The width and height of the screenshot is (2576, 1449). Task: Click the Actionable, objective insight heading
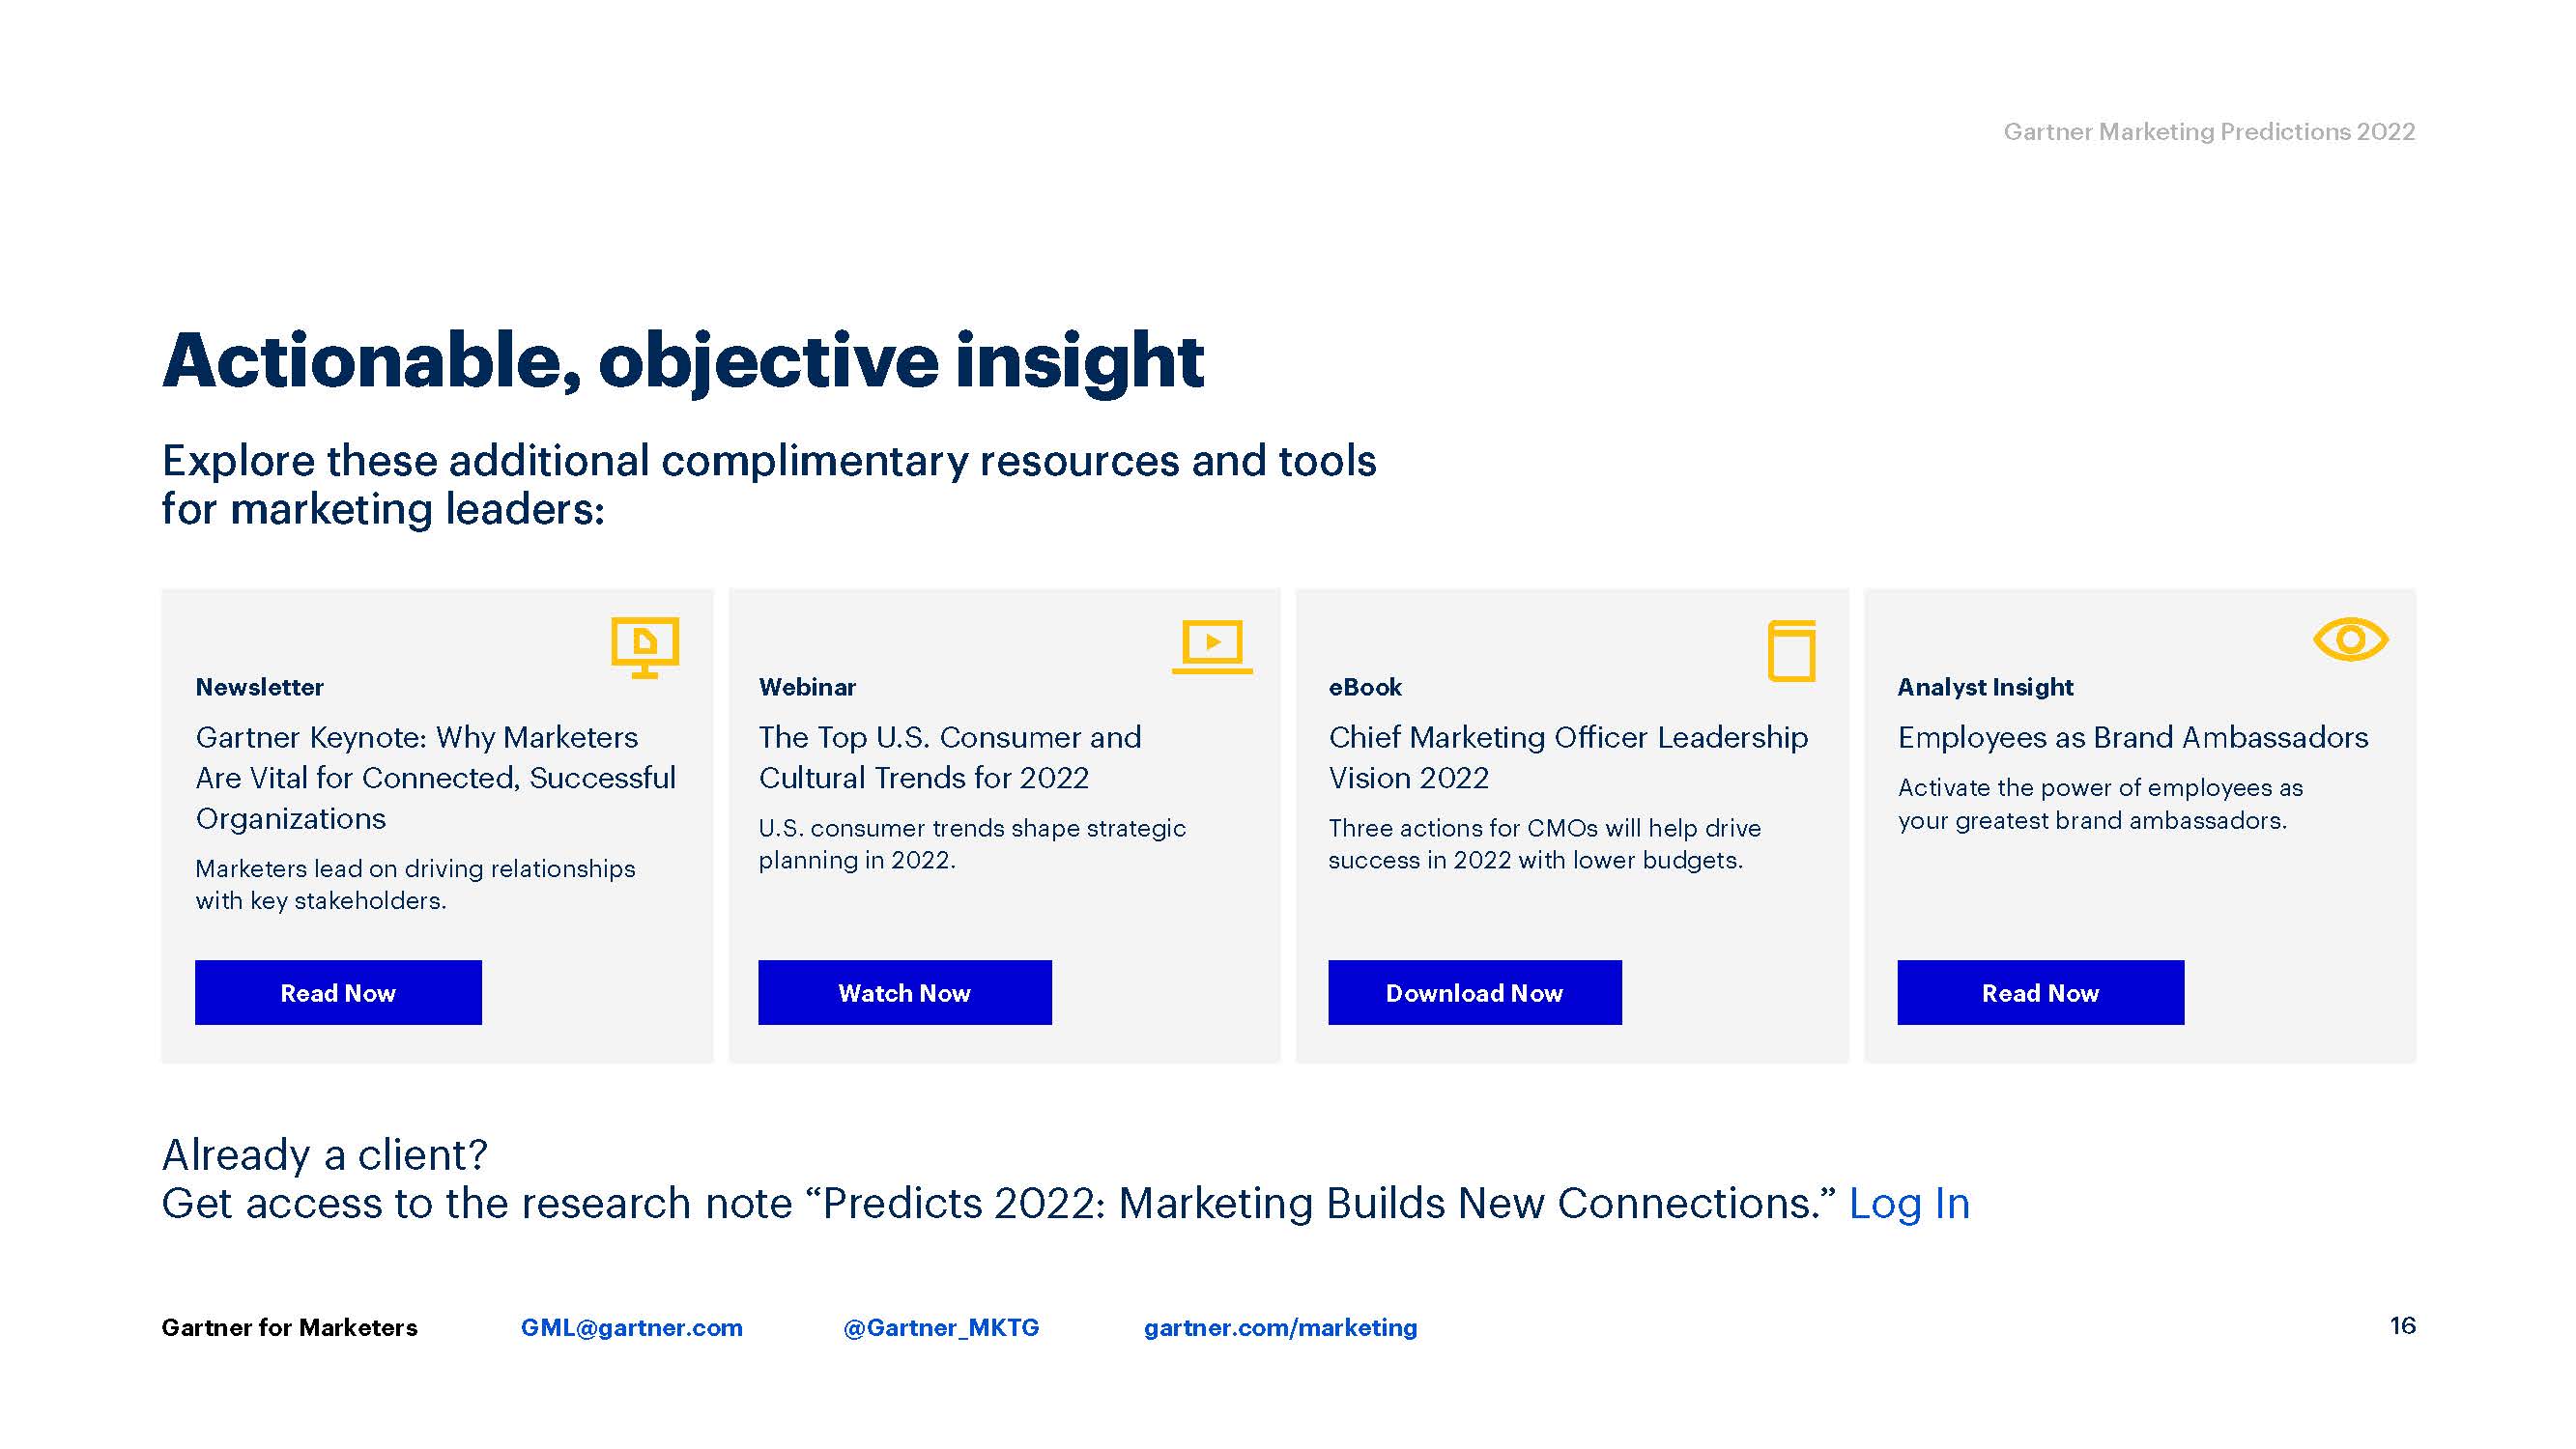click(x=683, y=361)
